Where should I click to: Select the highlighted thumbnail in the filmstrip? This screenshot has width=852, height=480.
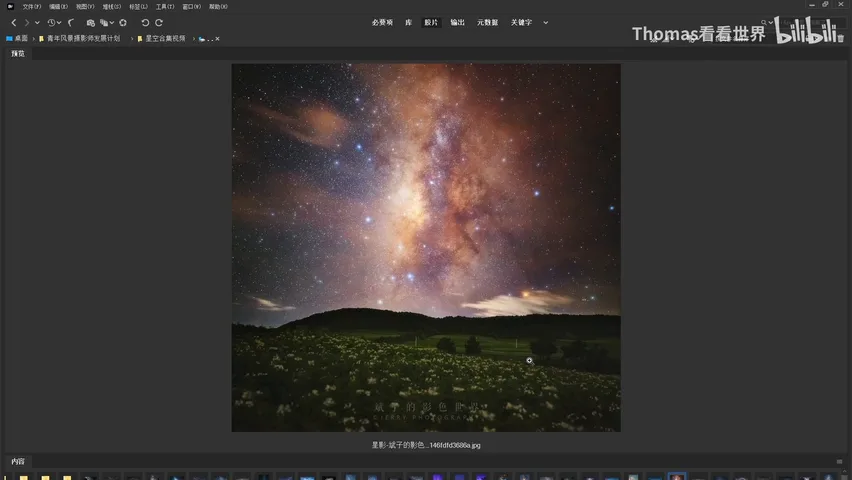[x=676, y=476]
